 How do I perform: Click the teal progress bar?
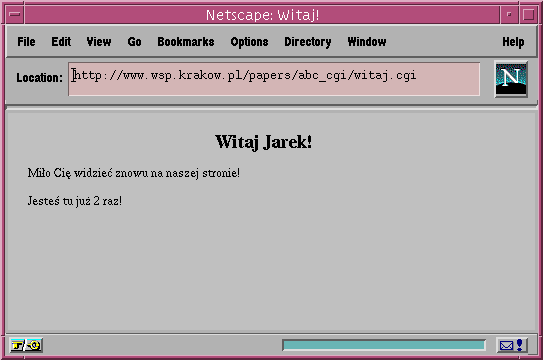coord(384,345)
